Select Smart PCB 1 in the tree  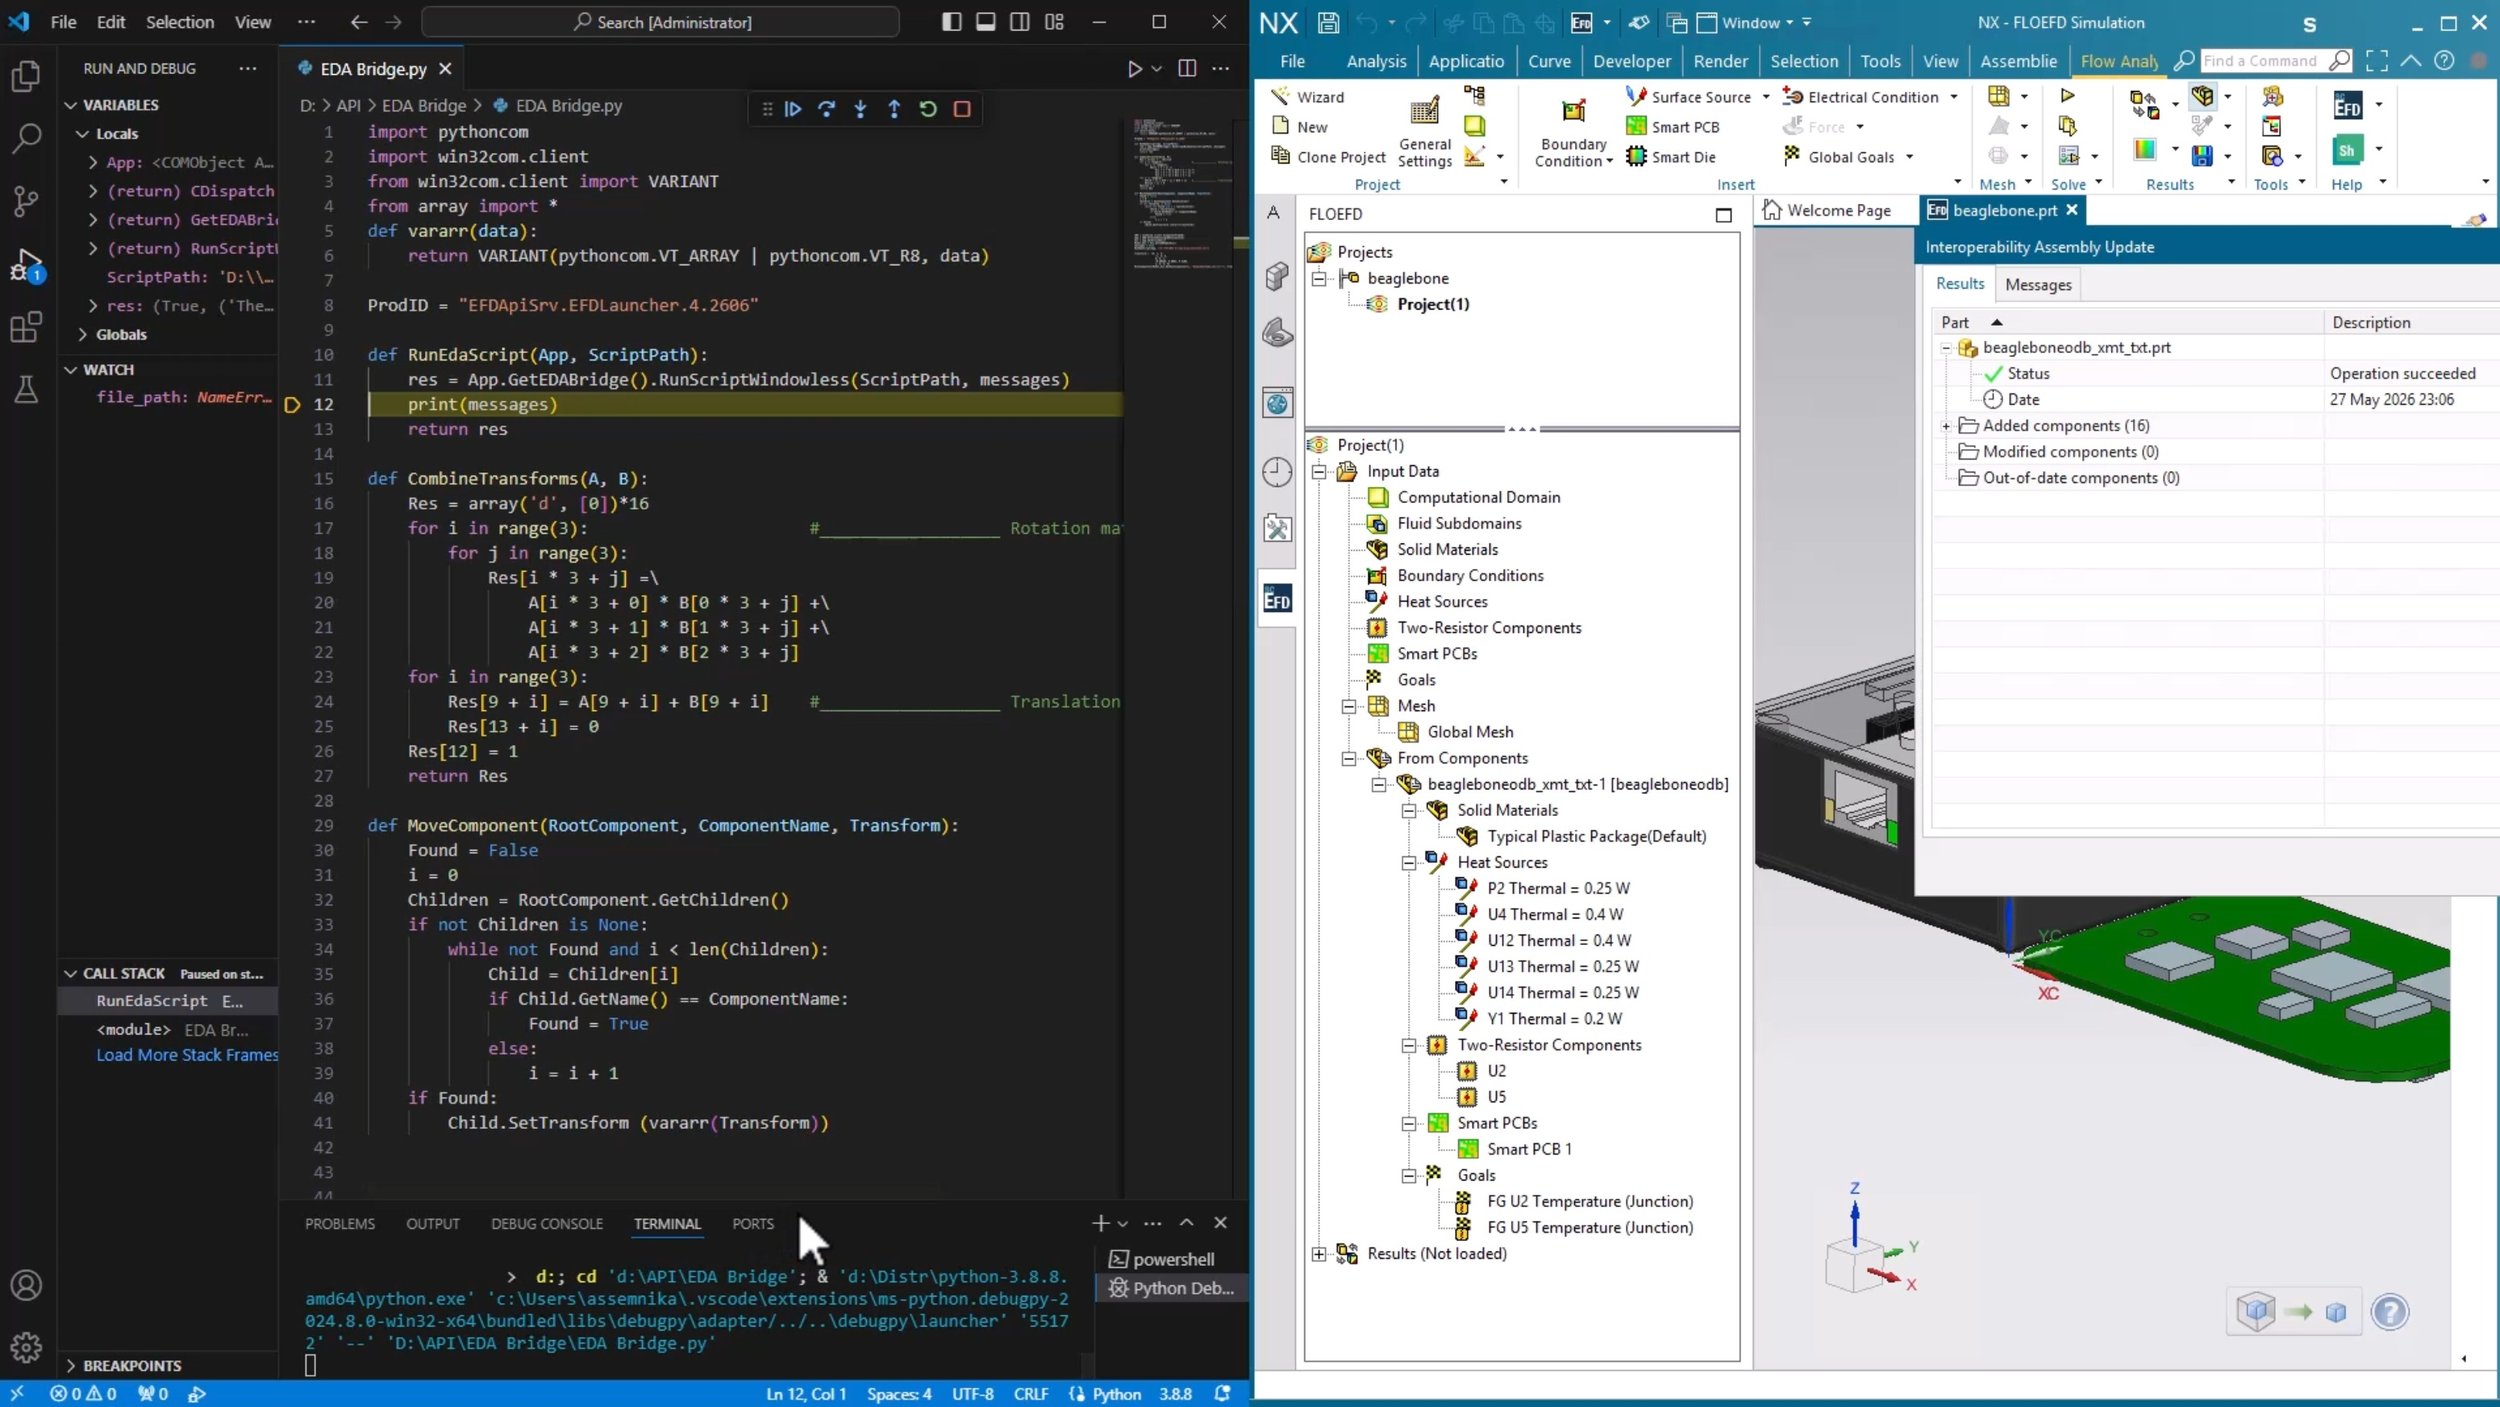[x=1529, y=1149]
